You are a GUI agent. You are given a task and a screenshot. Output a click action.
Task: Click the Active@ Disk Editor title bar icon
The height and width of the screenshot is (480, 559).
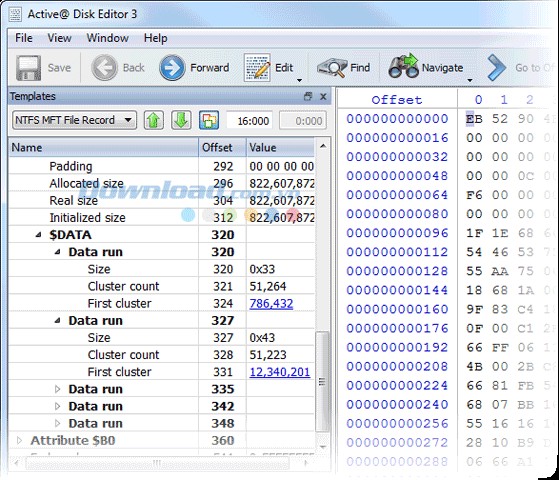[x=16, y=15]
